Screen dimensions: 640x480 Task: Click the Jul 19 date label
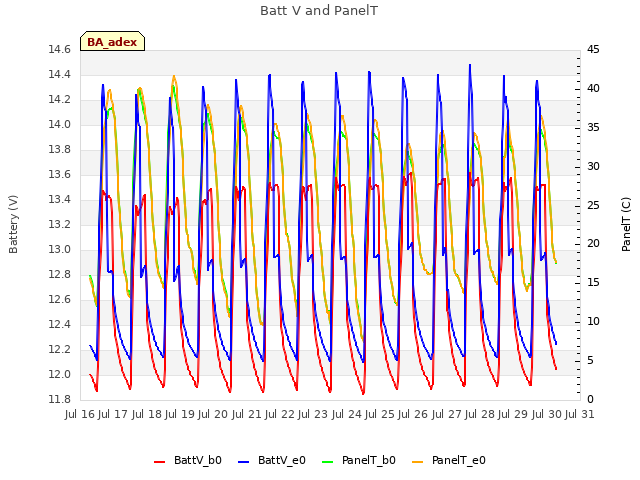[x=180, y=415]
